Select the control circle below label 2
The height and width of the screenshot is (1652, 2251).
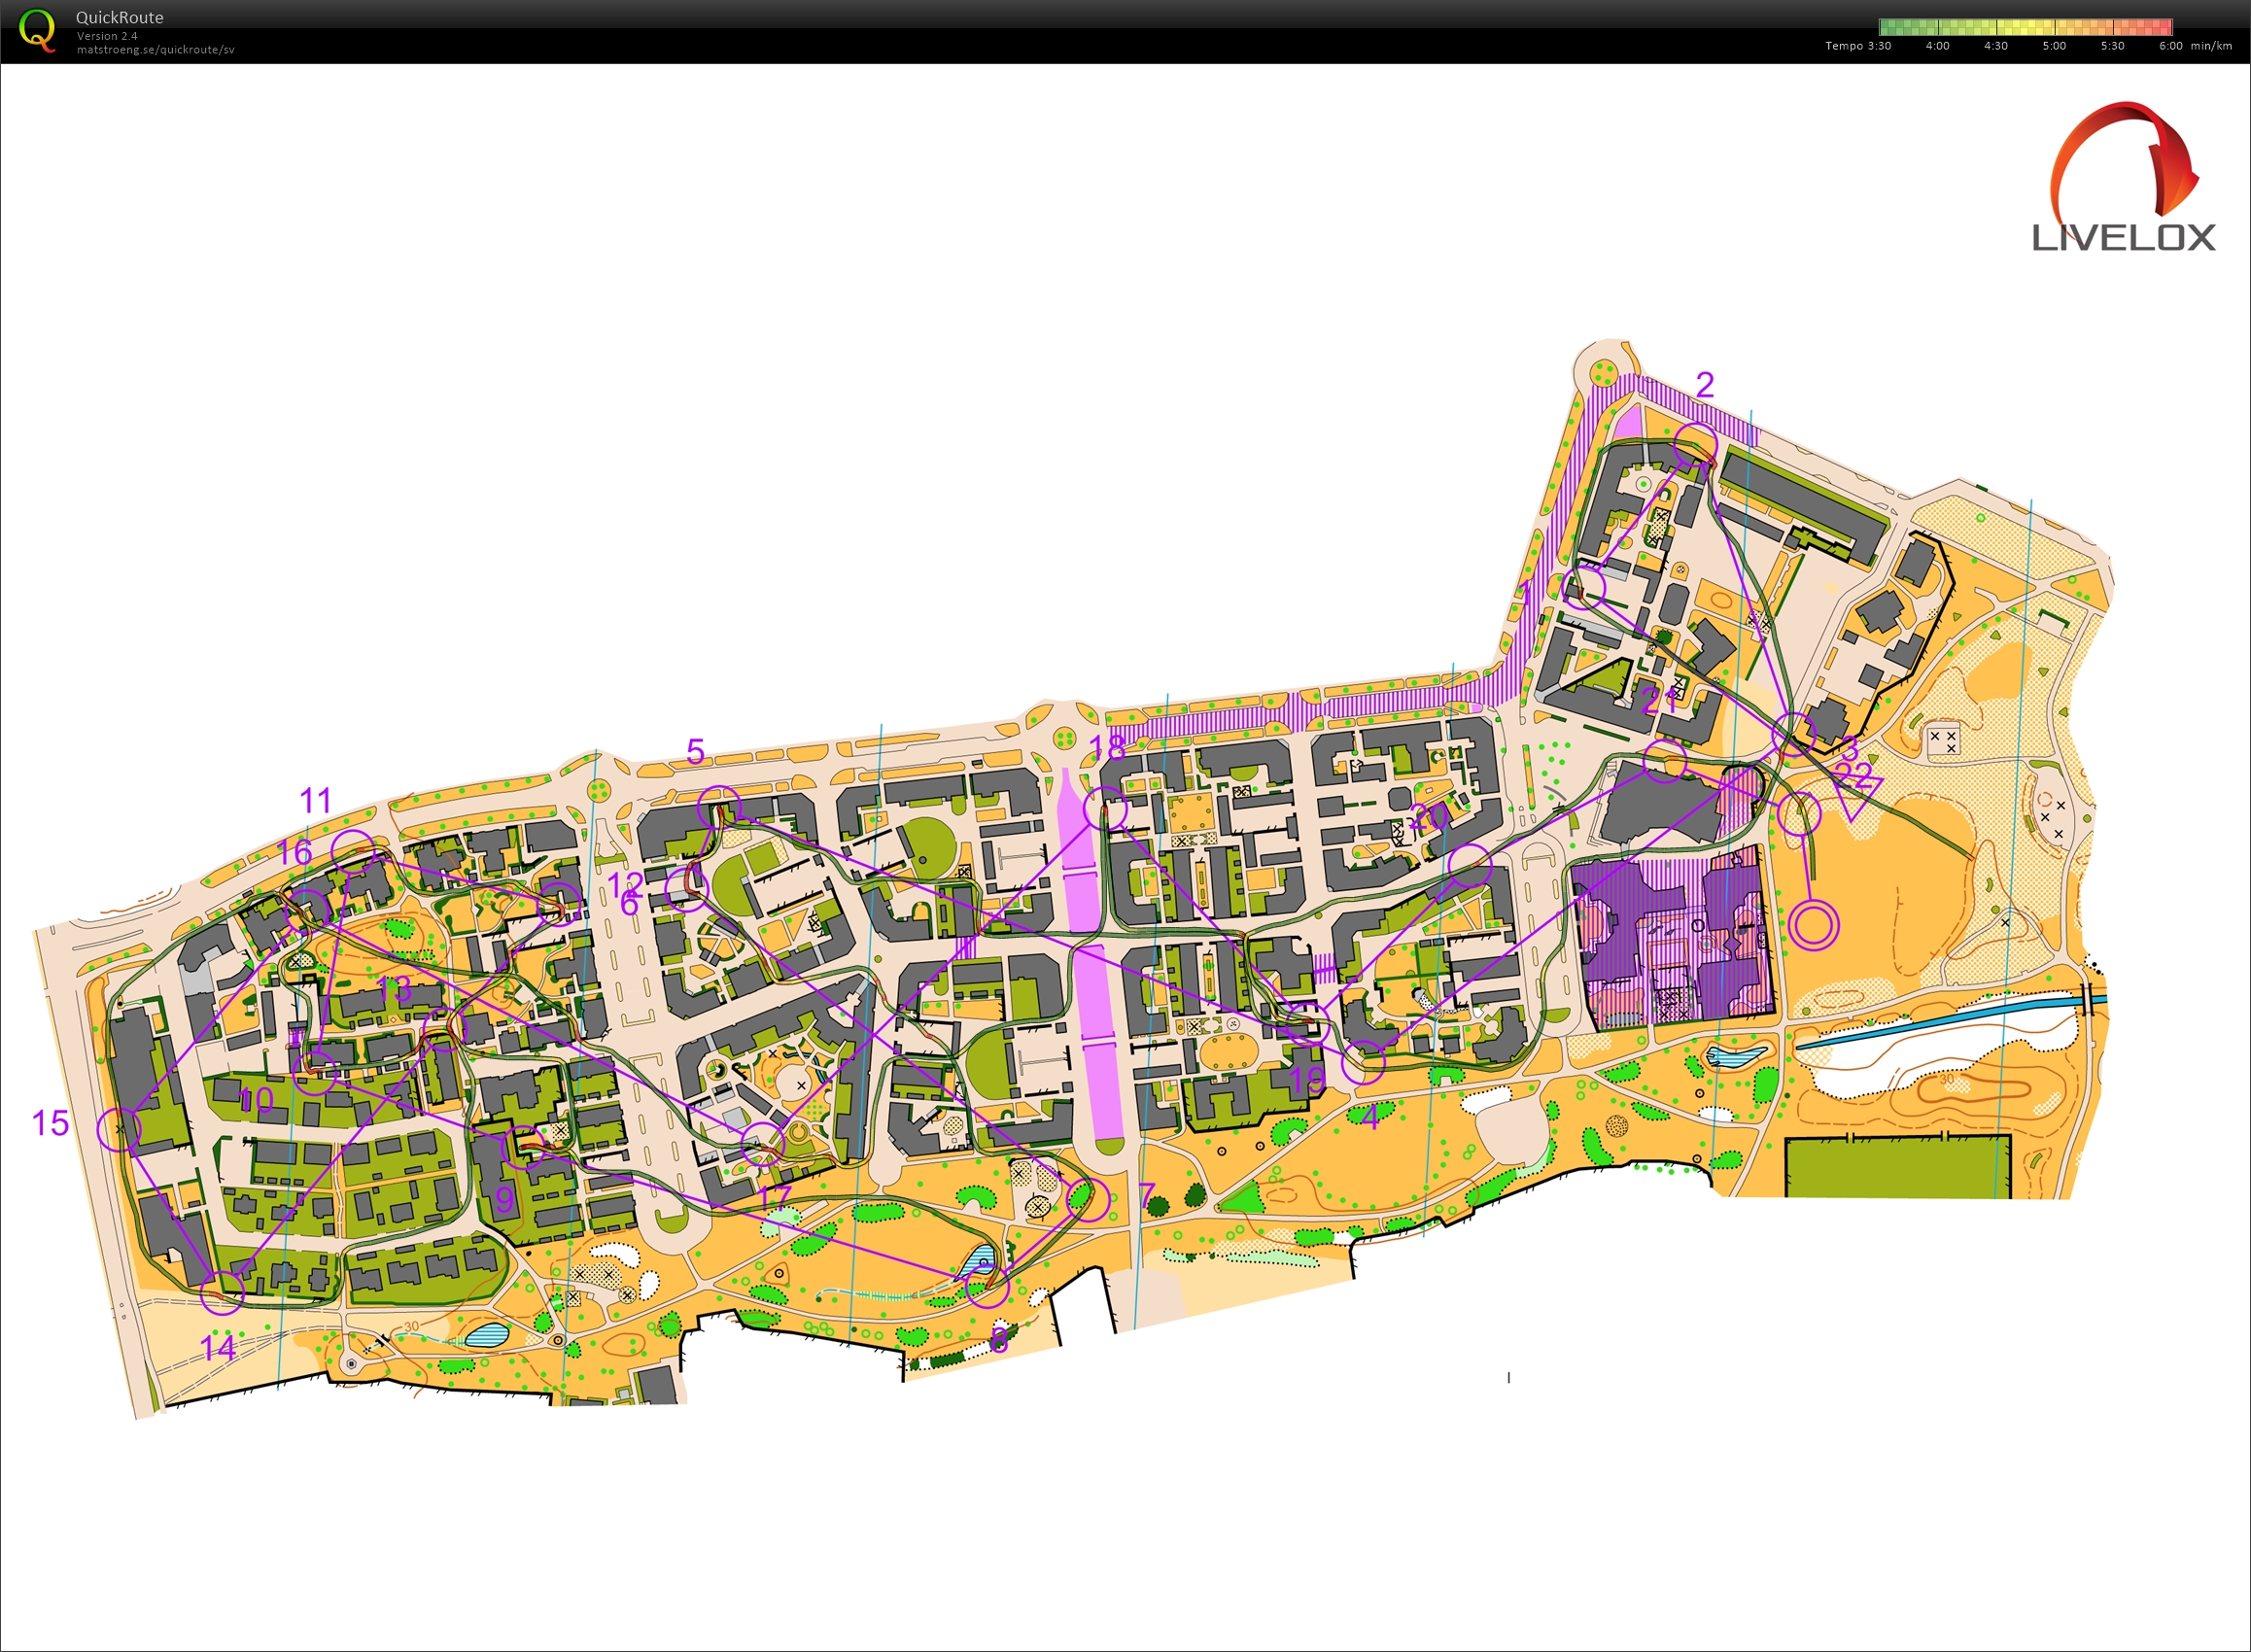[1695, 445]
